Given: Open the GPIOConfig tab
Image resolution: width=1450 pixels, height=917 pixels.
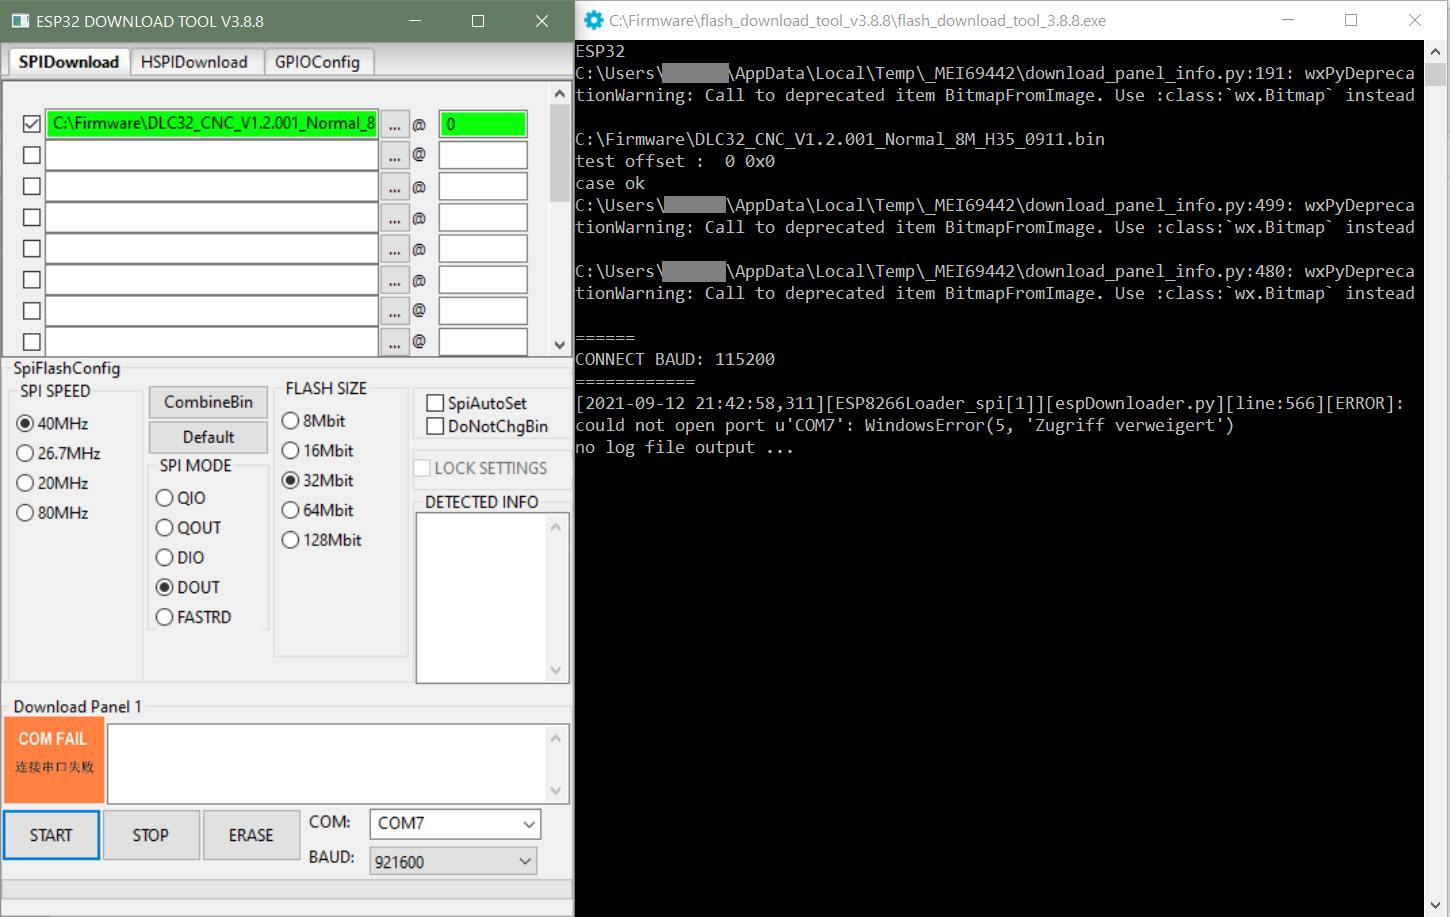Looking at the screenshot, I should tap(317, 62).
